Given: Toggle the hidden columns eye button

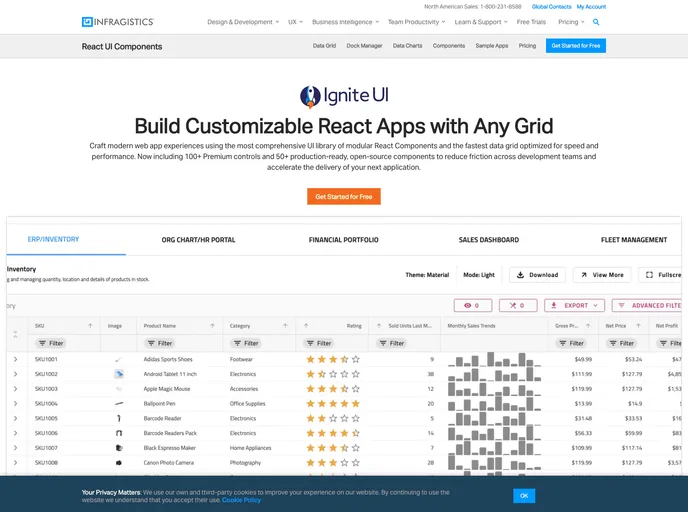Looking at the screenshot, I should (x=473, y=305).
